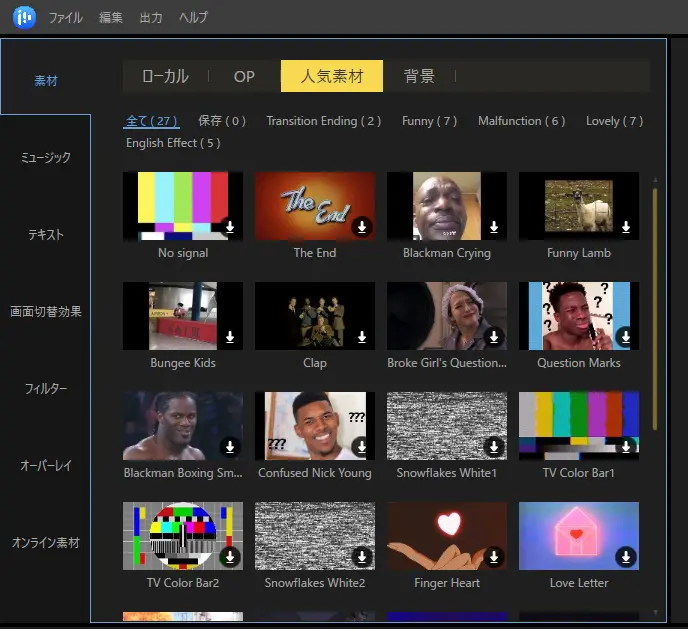688x629 pixels.
Task: Select the TV Color Bar2 thumbnail
Action: pyautogui.click(x=183, y=536)
